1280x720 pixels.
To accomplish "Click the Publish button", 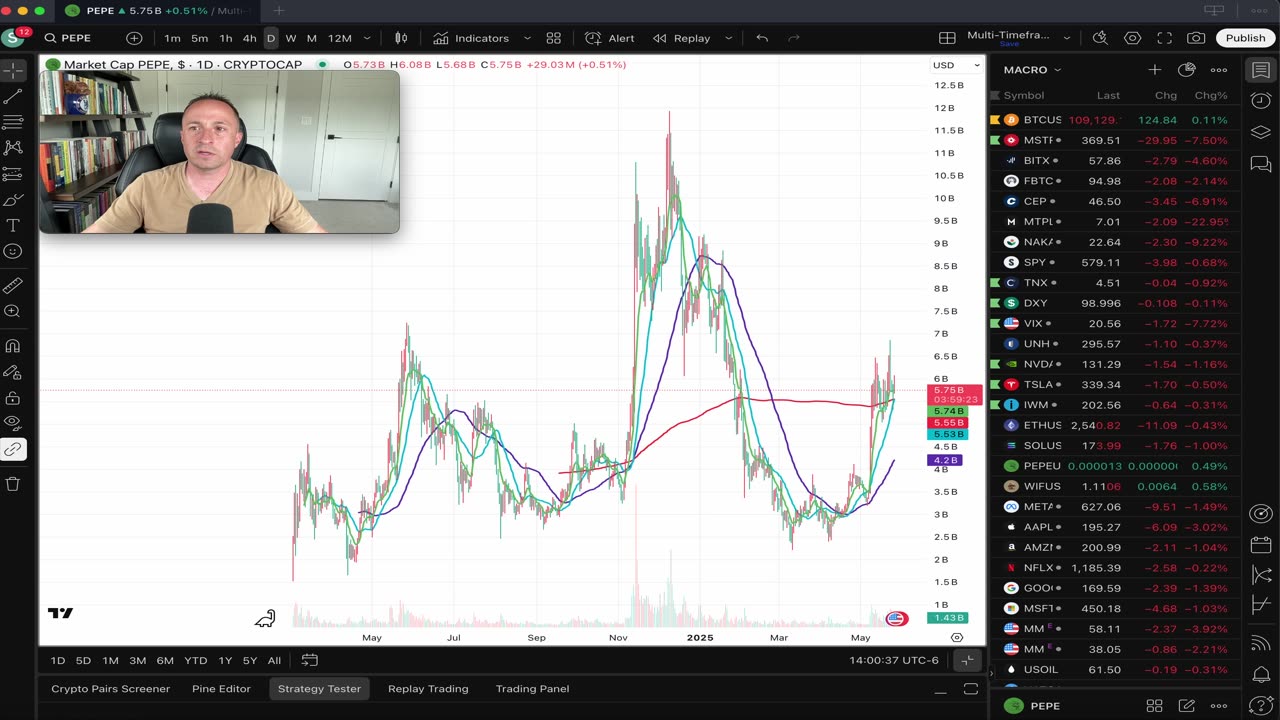I will [x=1245, y=38].
